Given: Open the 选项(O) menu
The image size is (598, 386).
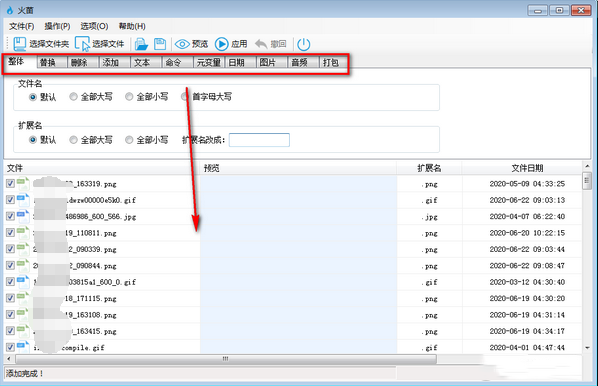Looking at the screenshot, I should 94,26.
